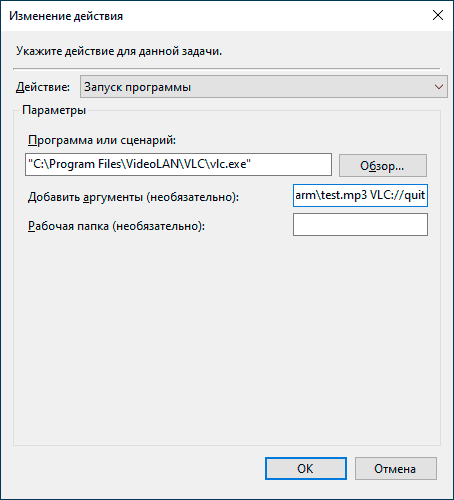Close the Изменение действия dialog with X
Screen dimensions: 454x500
(438, 15)
